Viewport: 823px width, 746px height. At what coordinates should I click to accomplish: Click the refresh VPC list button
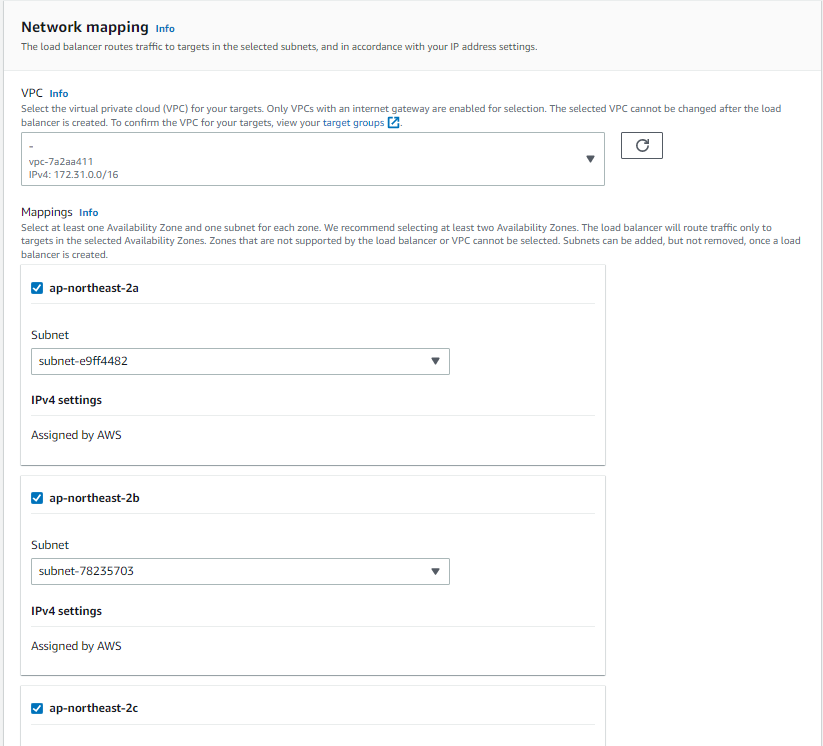[x=641, y=145]
